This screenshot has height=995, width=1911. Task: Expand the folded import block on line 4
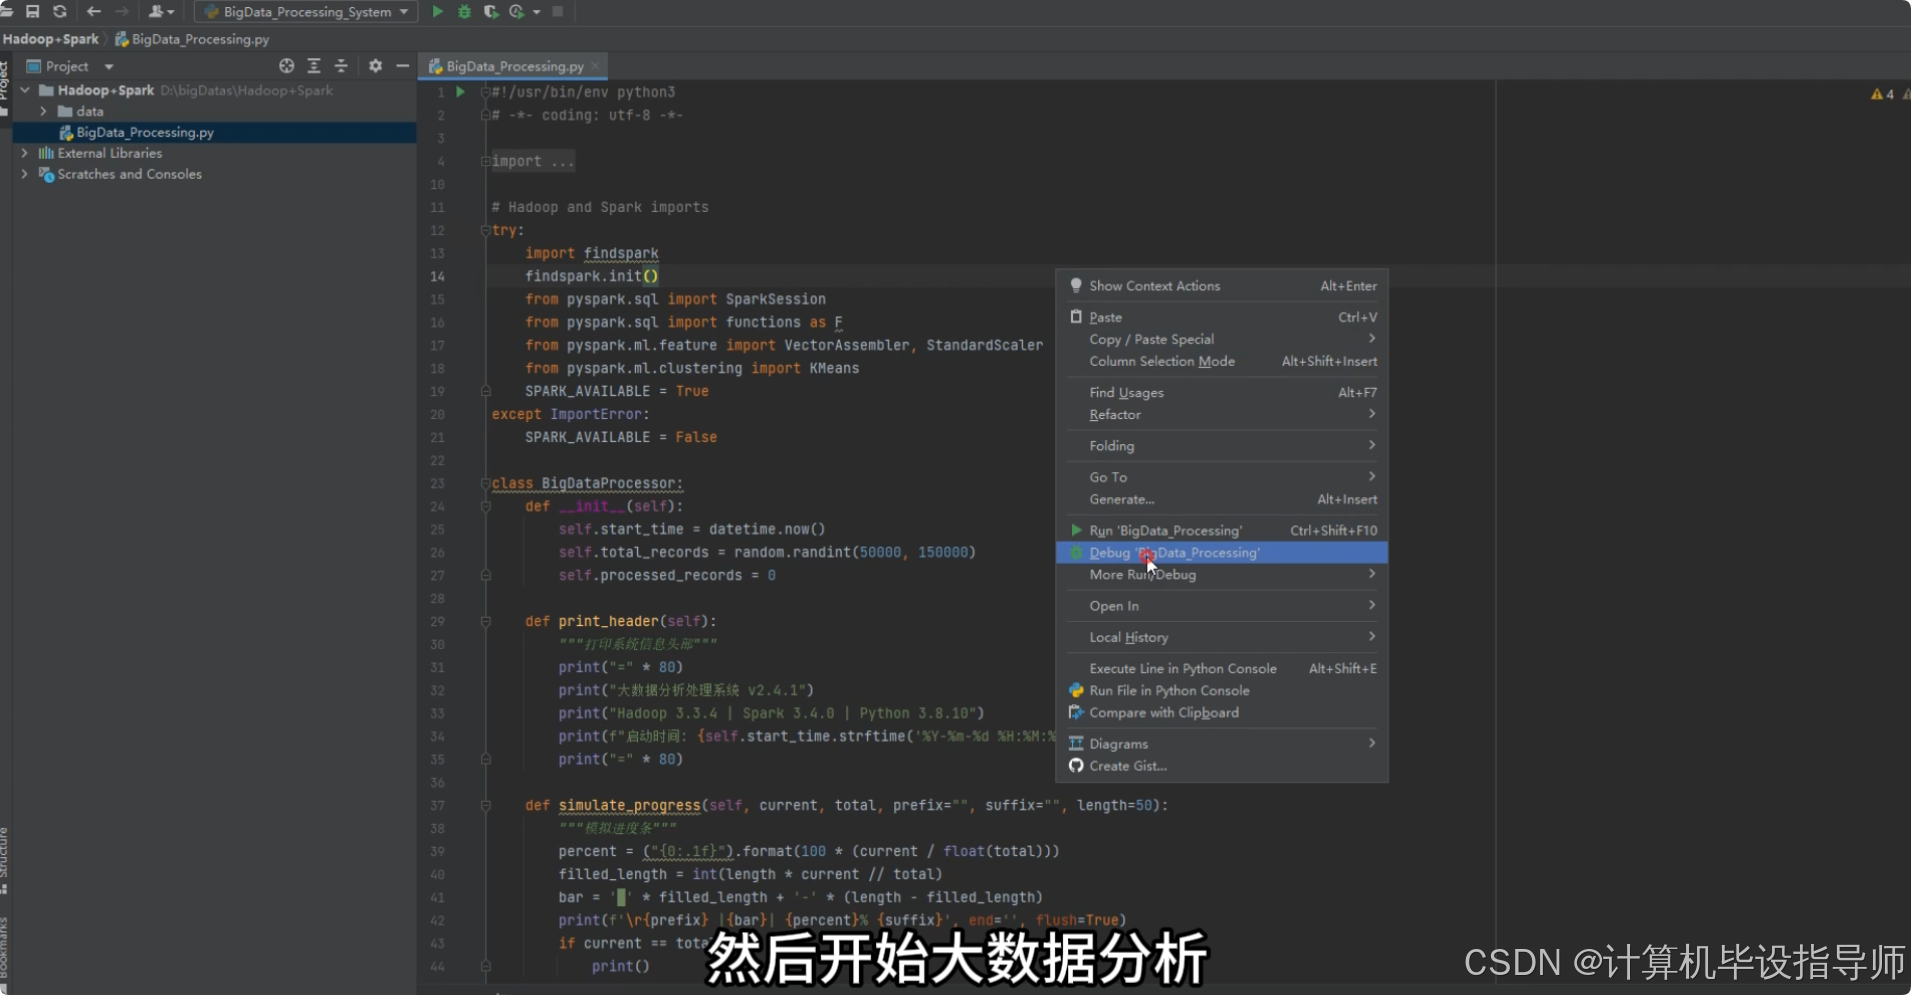pyautogui.click(x=485, y=161)
